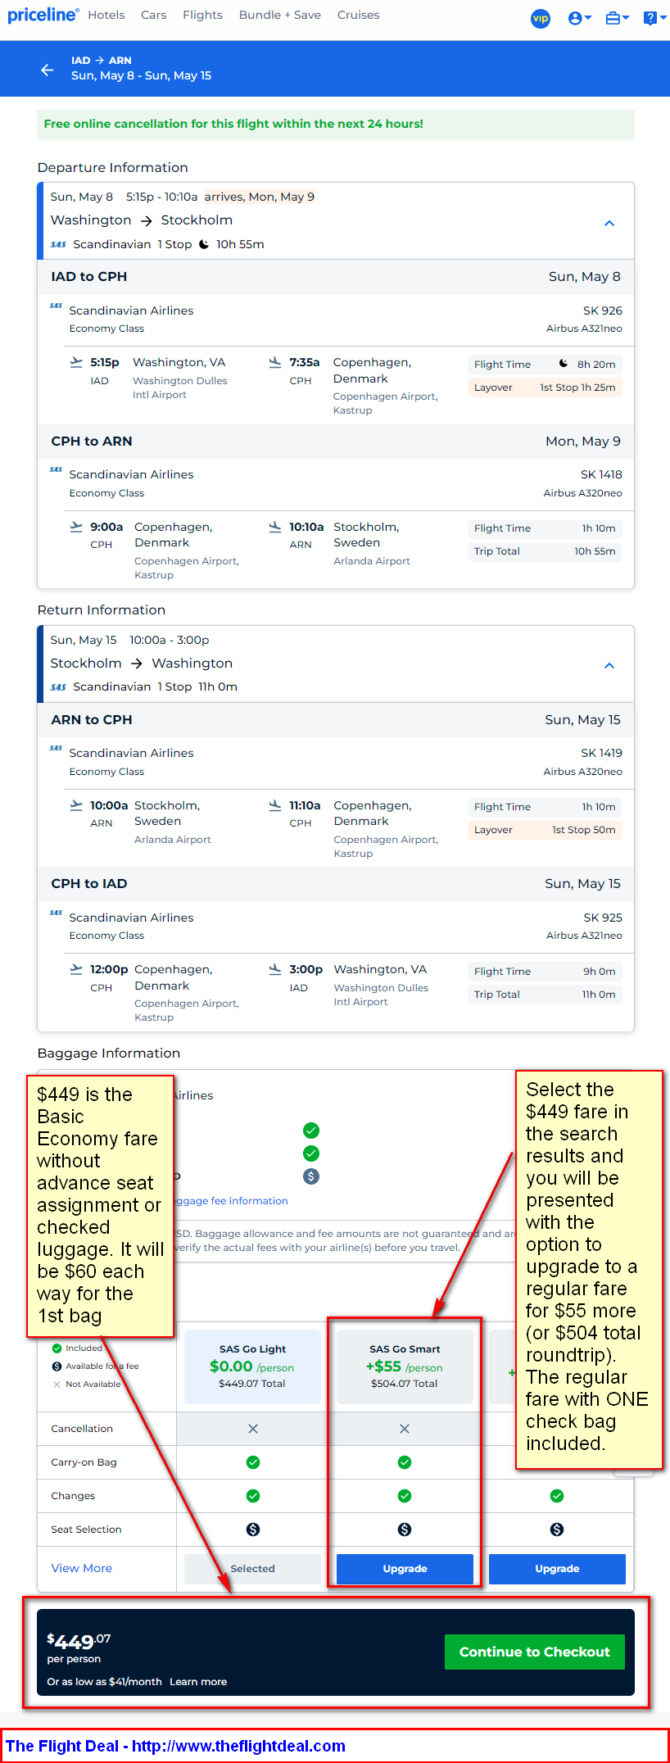
Task: Click the Selected button under Go Light
Action: [x=253, y=1568]
